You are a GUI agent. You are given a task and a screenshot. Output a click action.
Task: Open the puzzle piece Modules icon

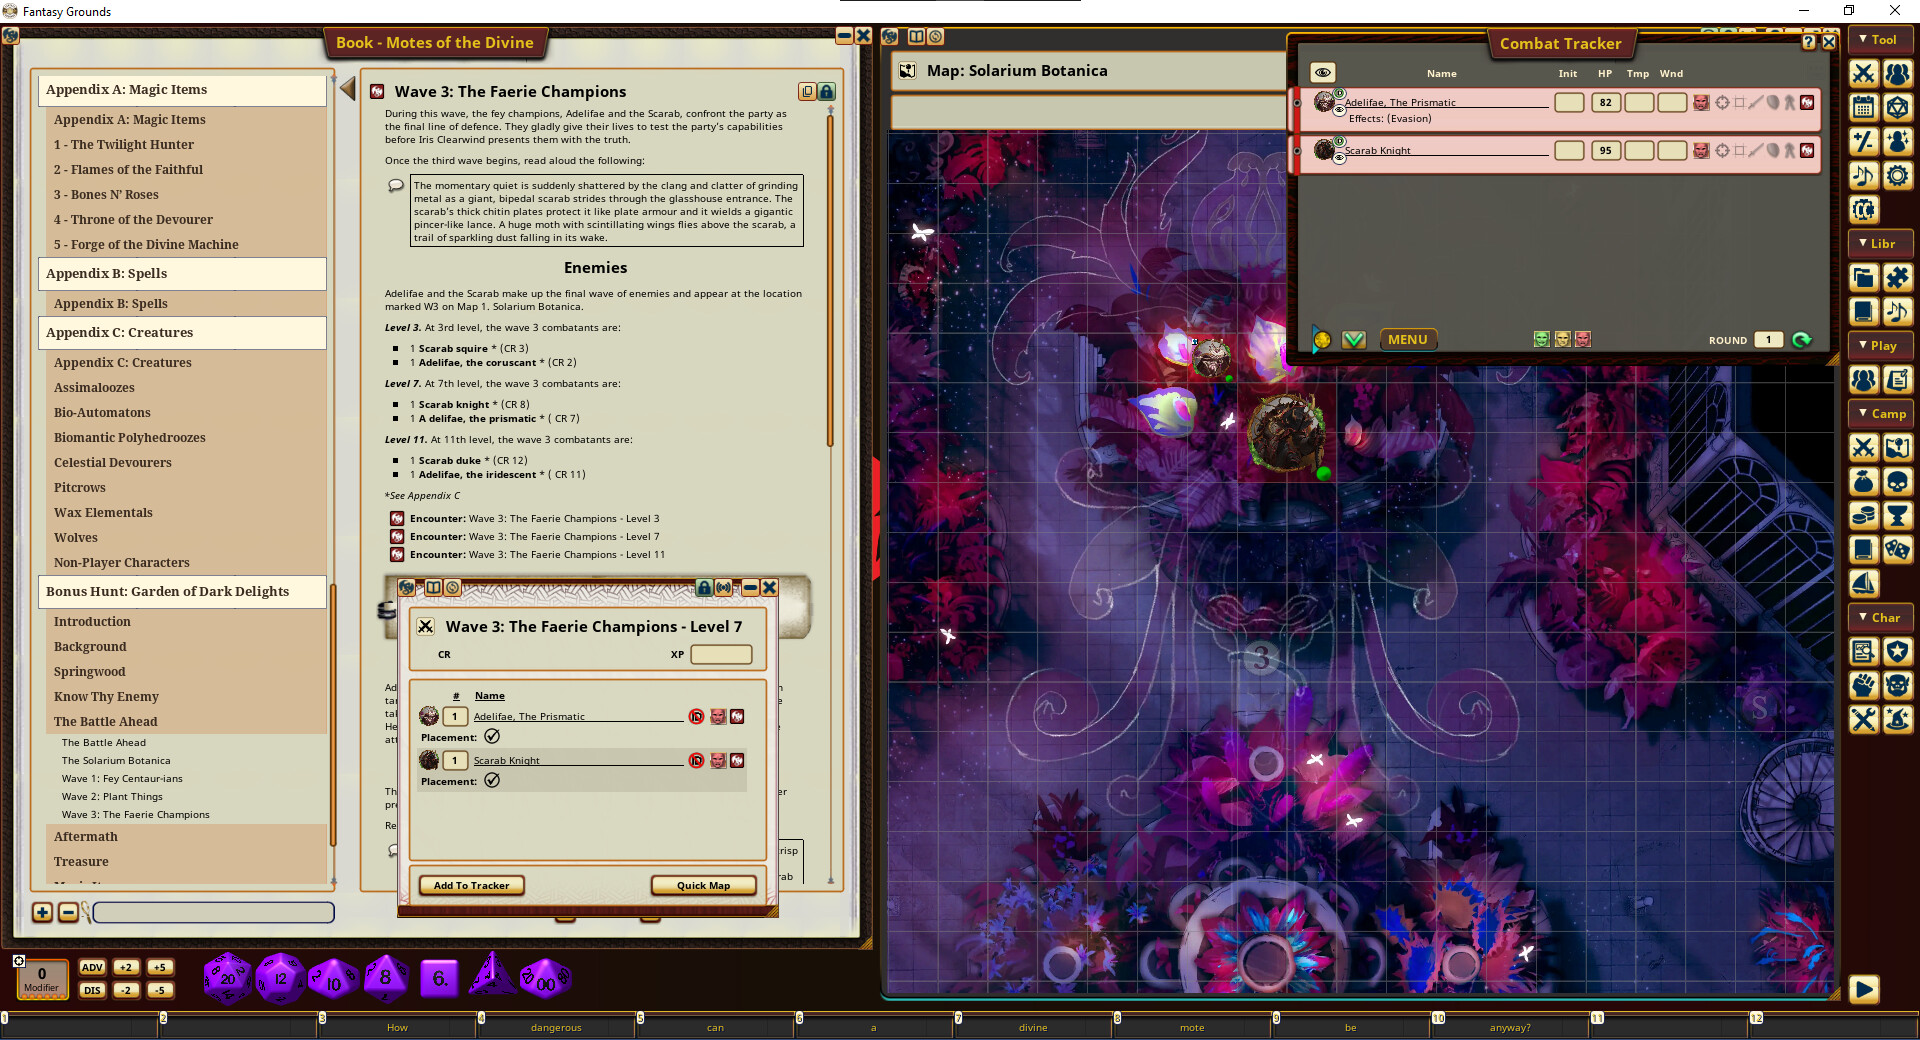[x=1897, y=278]
